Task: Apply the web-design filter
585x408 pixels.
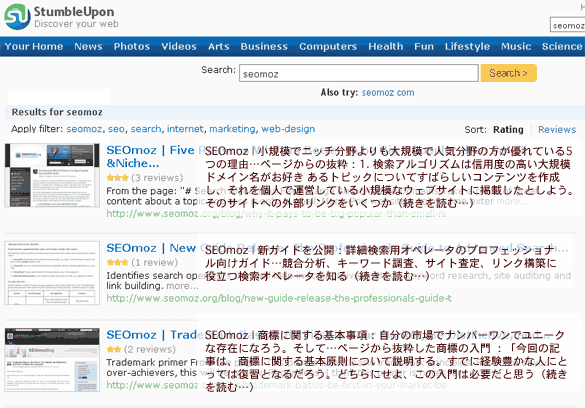Action: 288,129
